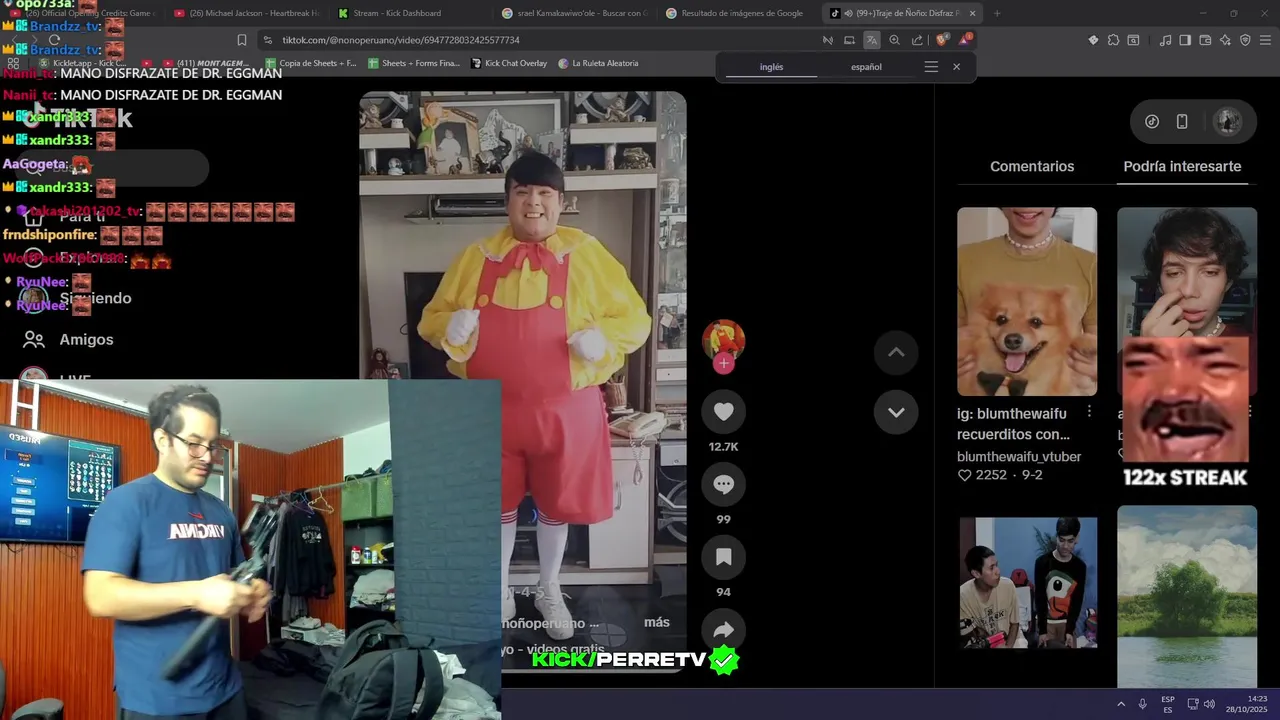Open site settings icon in address bar

(267, 40)
